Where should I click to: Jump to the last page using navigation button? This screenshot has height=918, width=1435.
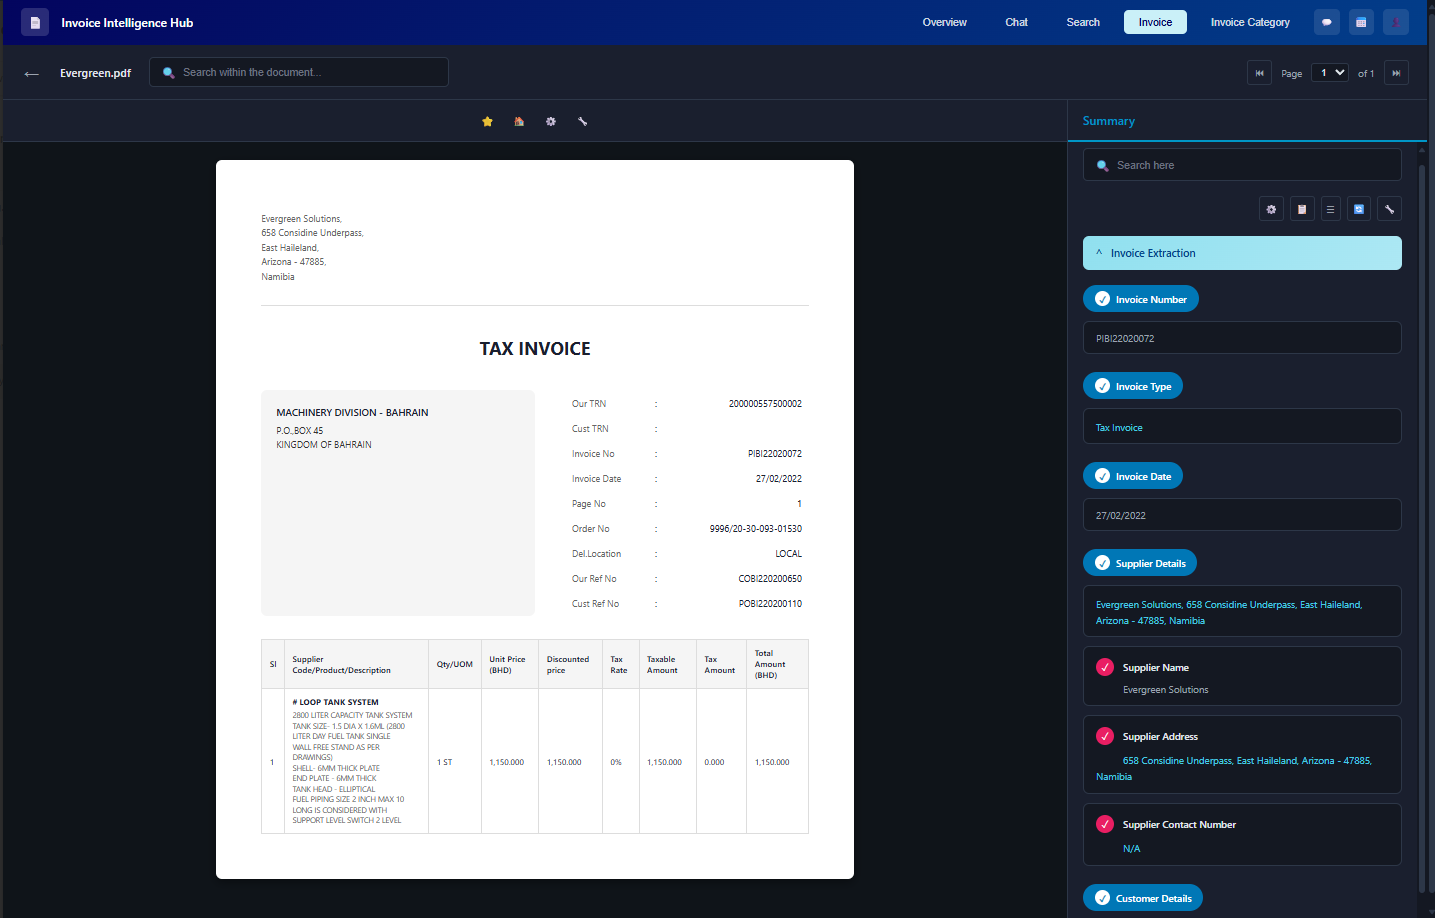tap(1396, 72)
